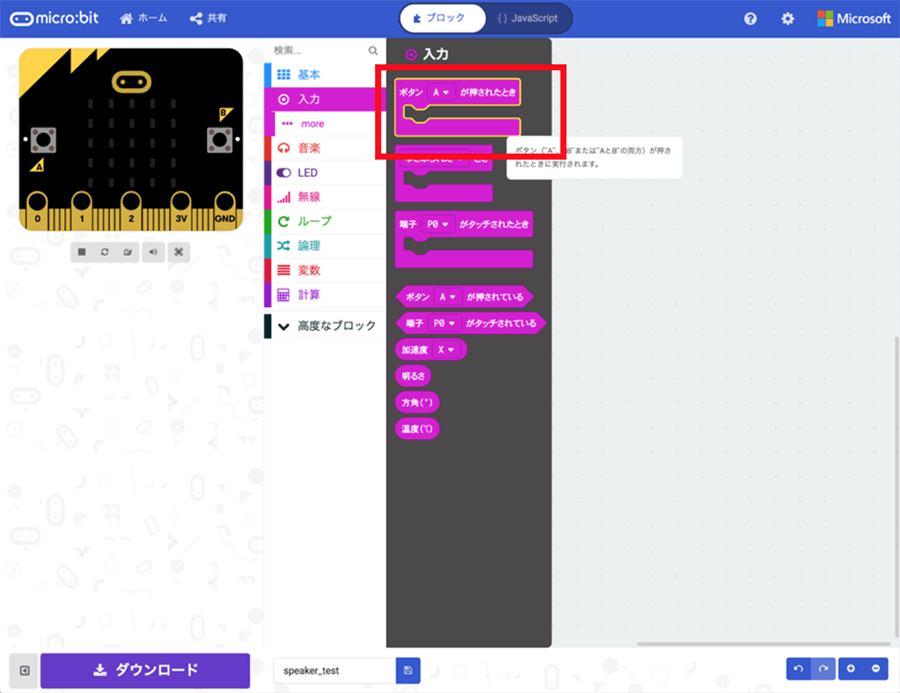
Task: Redo the last action
Action: [823, 669]
